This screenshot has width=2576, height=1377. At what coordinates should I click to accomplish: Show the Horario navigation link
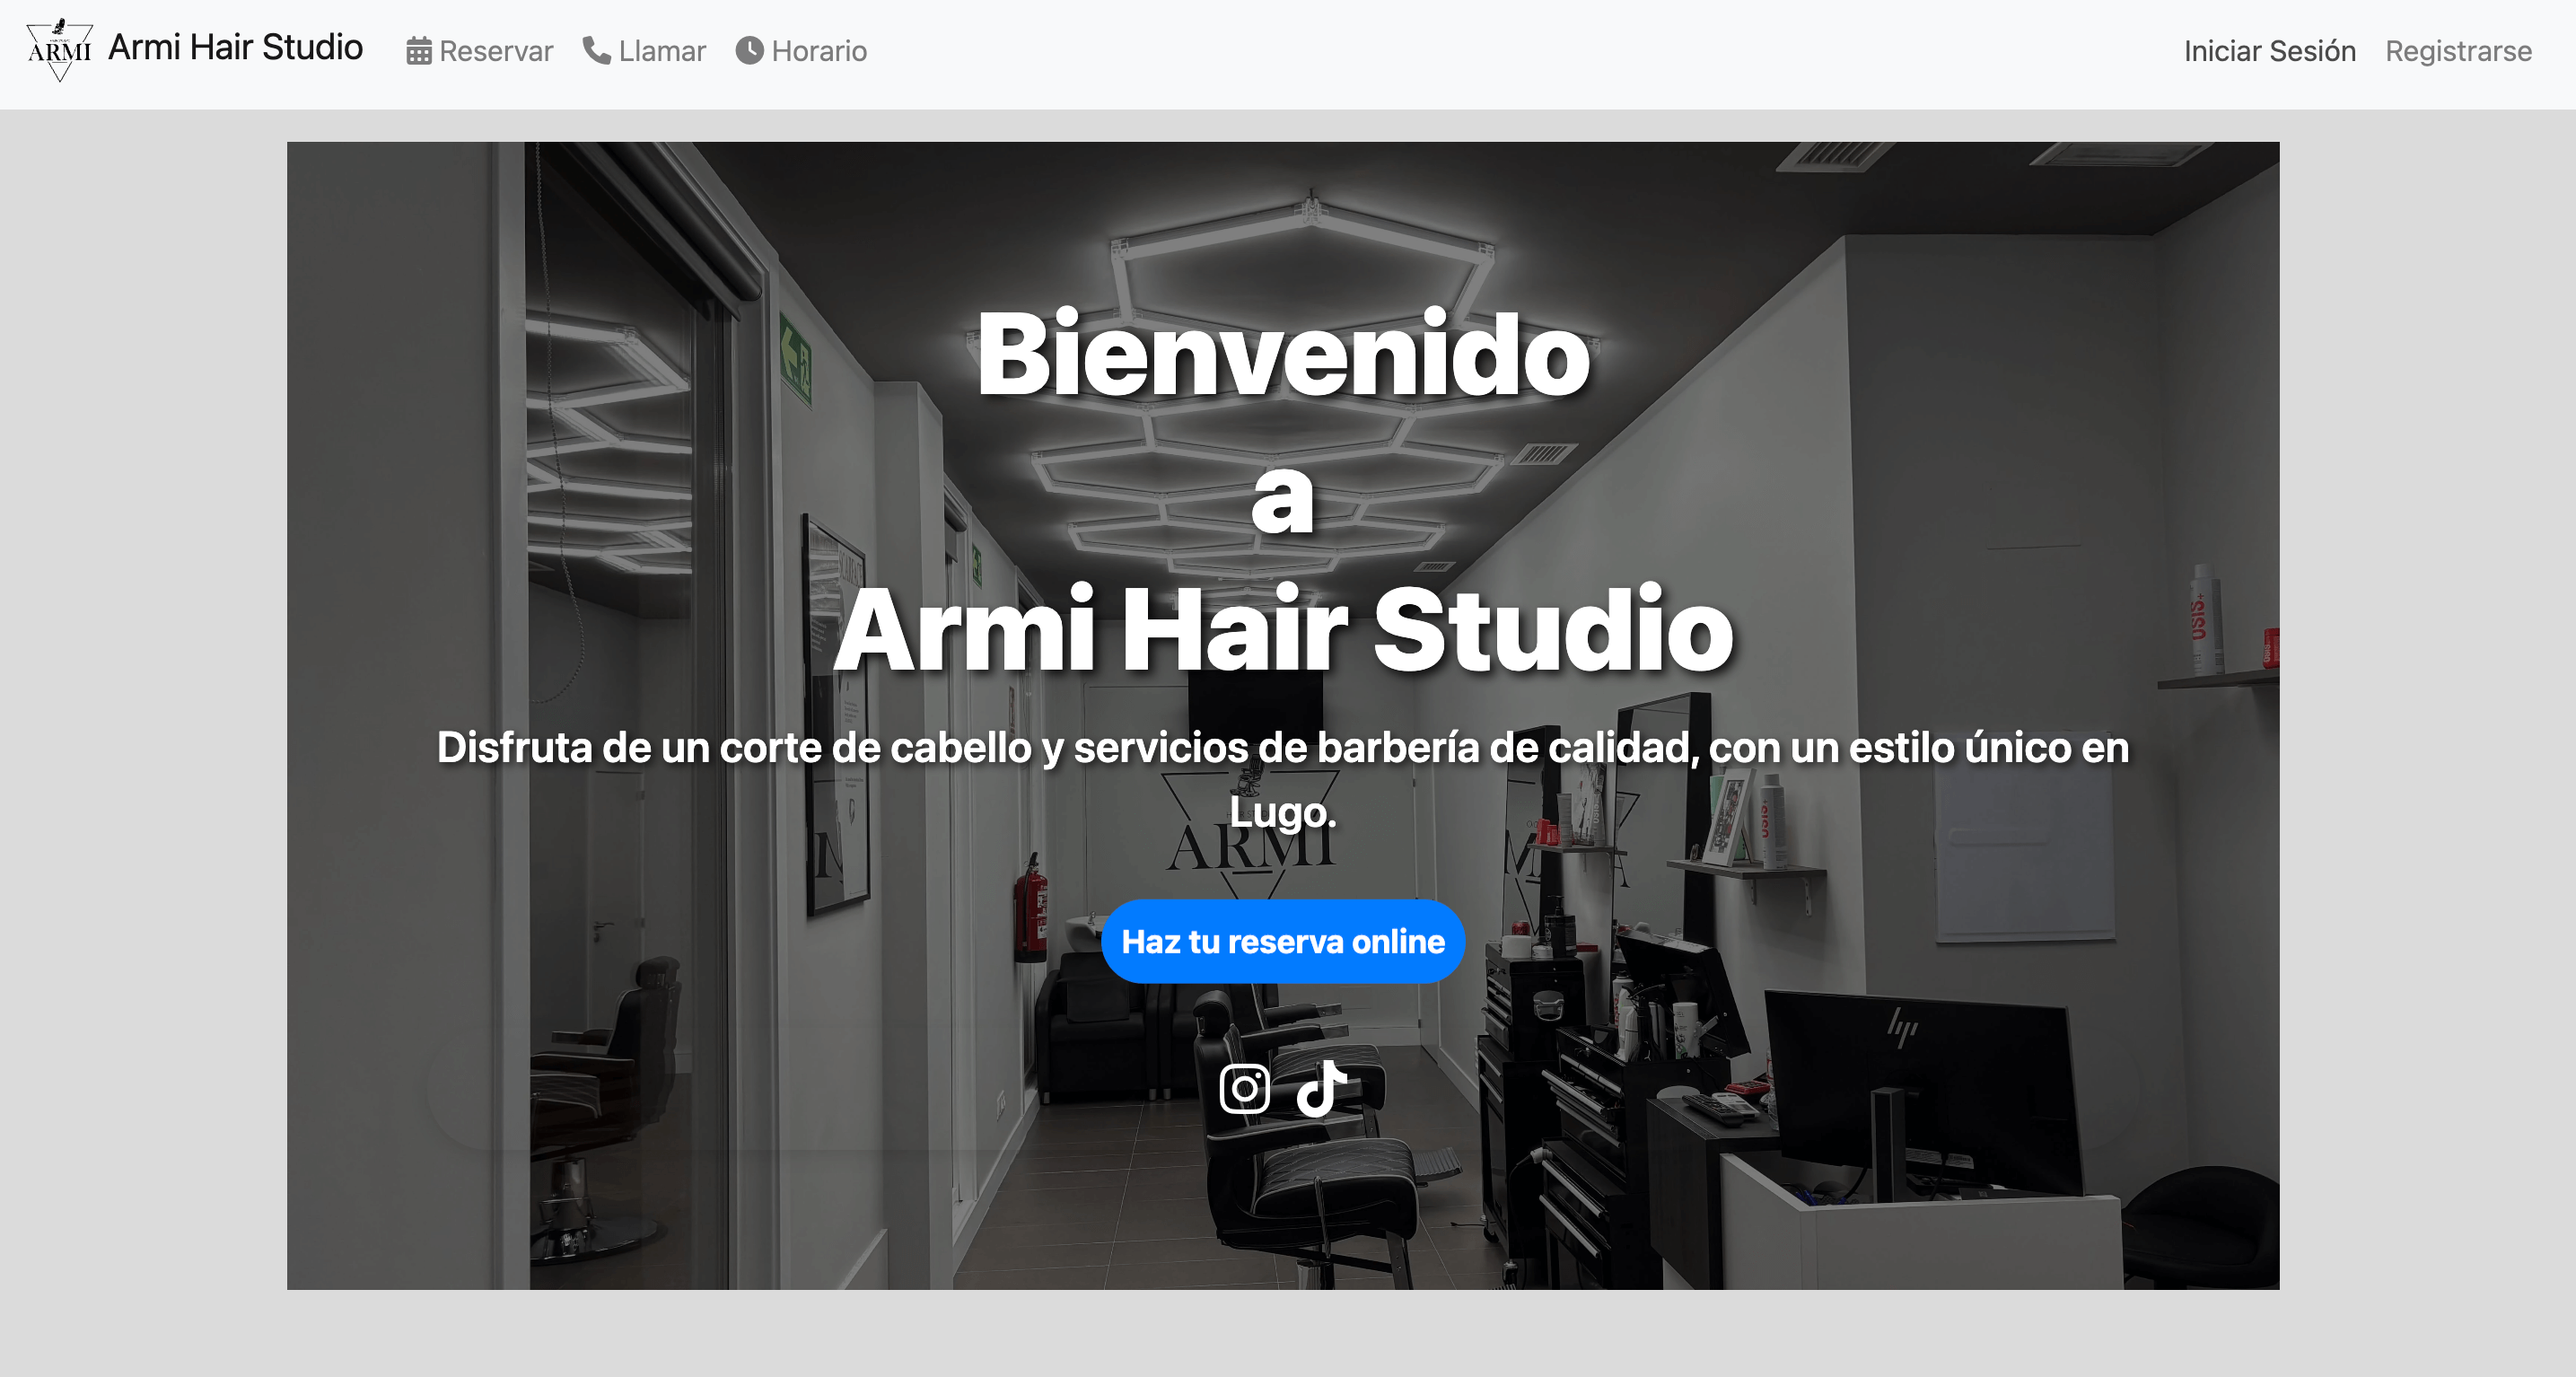(818, 51)
